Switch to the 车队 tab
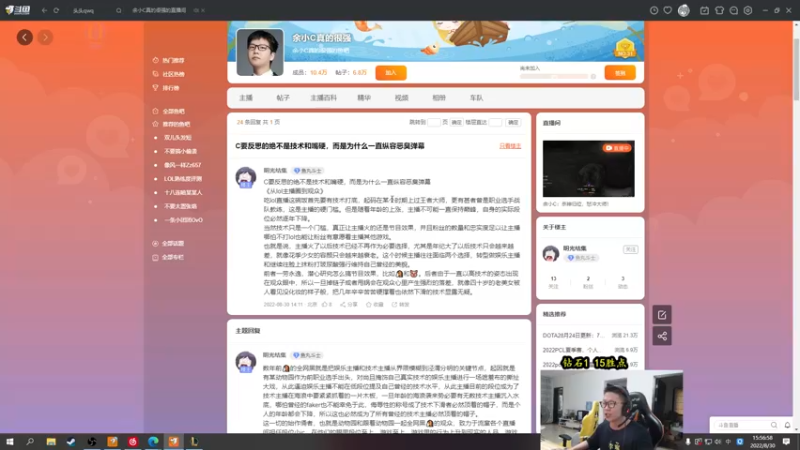 tap(477, 98)
